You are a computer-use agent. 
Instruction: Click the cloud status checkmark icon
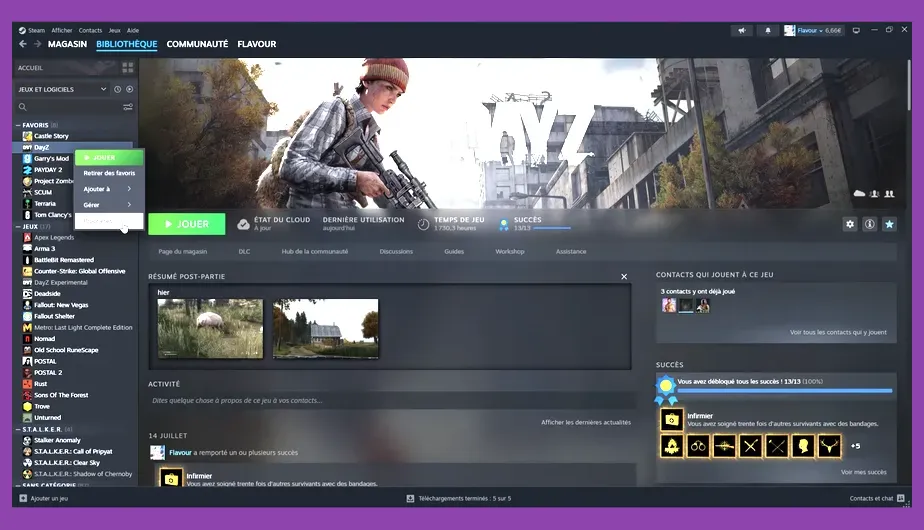point(243,225)
